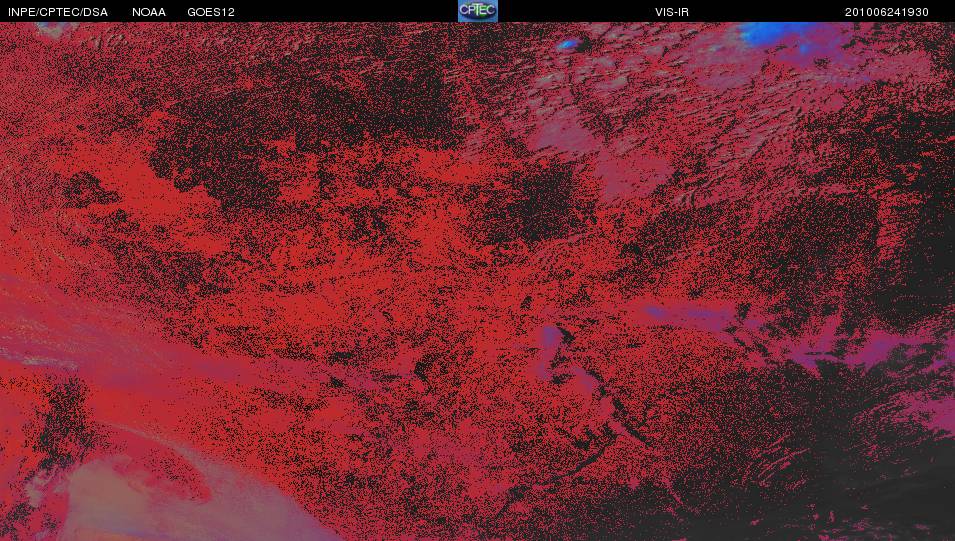Viewport: 955px width, 541px height.
Task: Click the NOAA label in the header
Action: click(x=149, y=12)
